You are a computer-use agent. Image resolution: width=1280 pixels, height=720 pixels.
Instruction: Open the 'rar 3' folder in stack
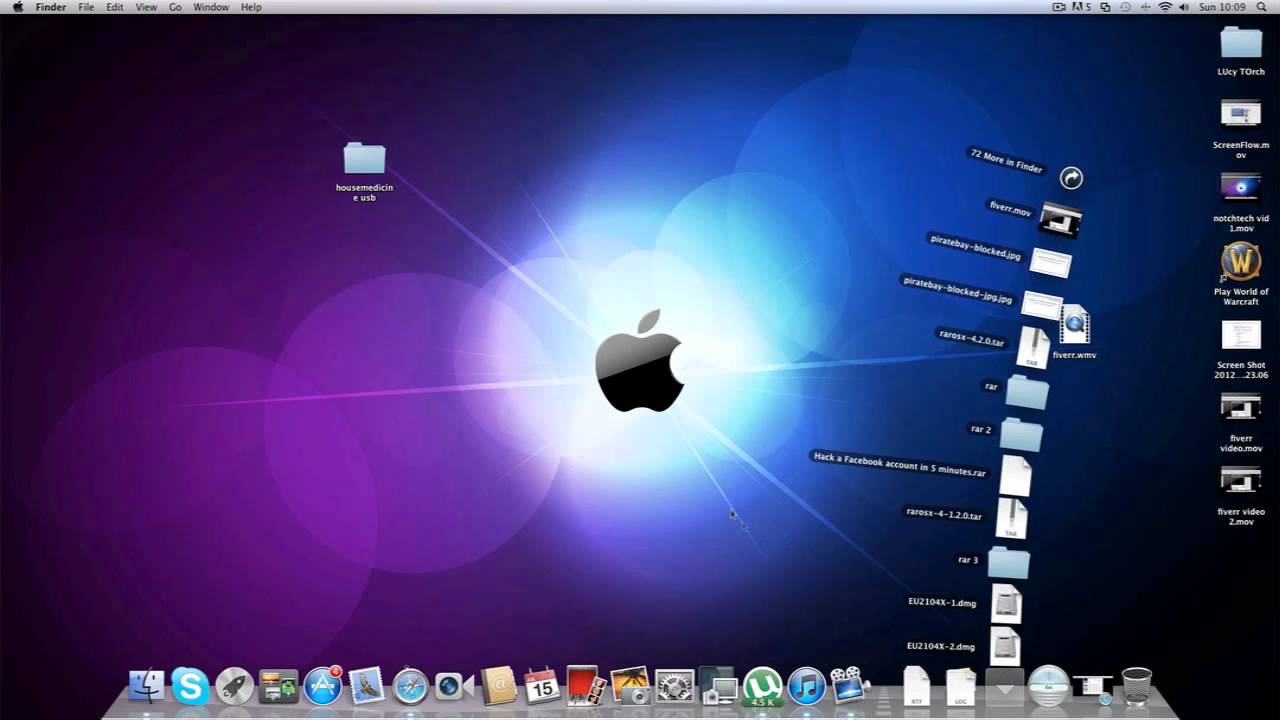click(1008, 562)
